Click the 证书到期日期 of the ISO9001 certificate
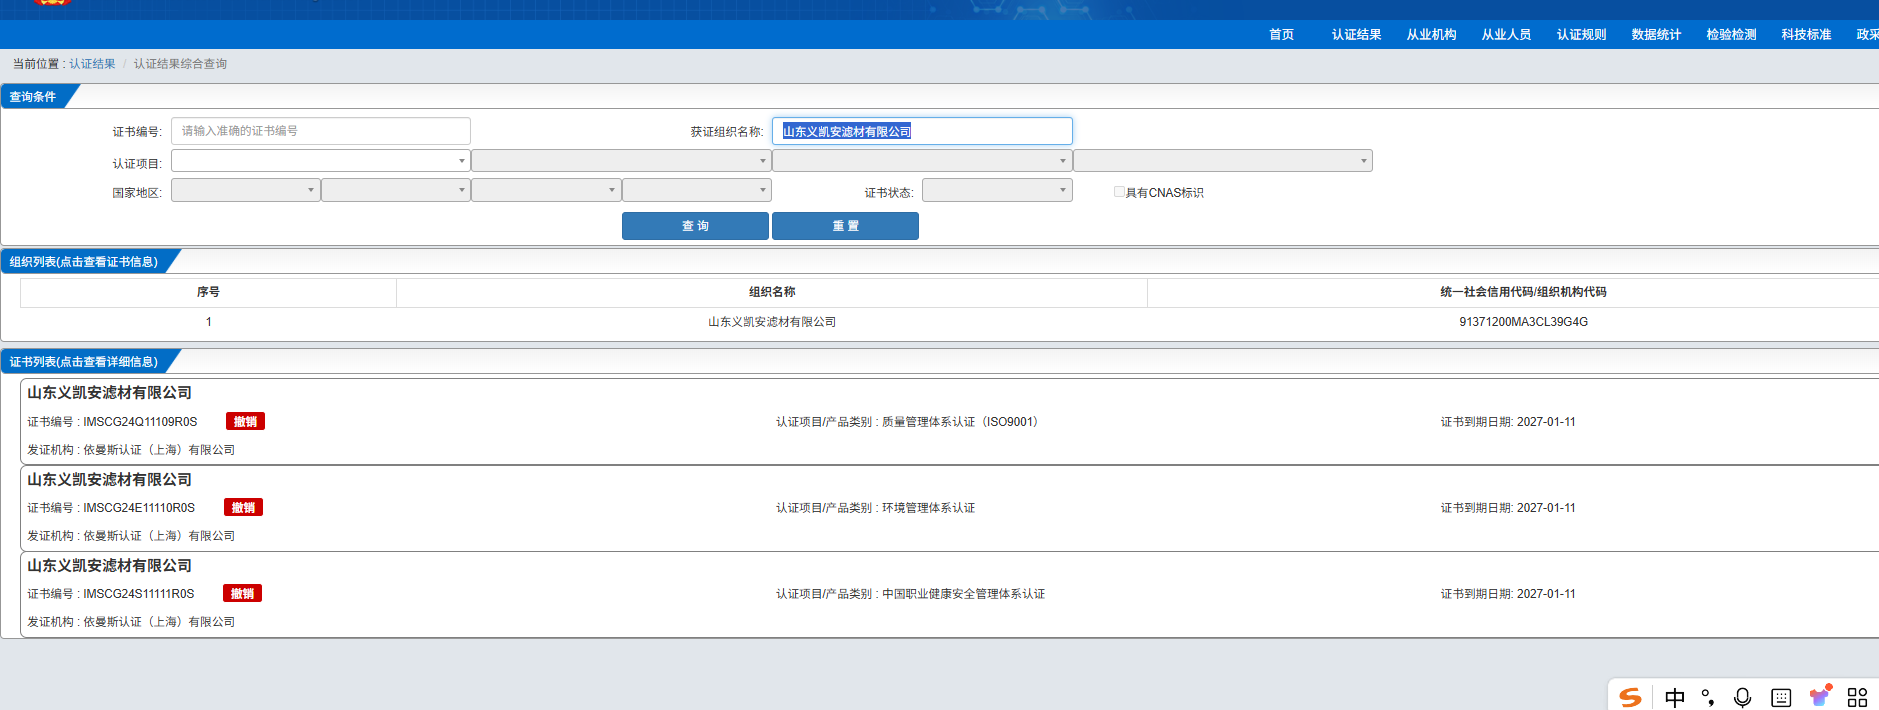 pos(1508,422)
